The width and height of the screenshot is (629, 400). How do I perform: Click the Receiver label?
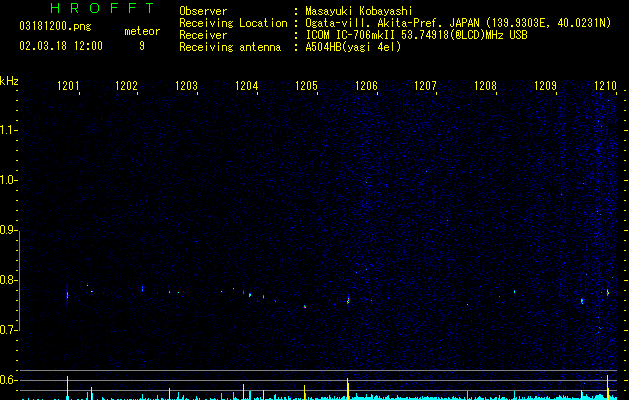(x=203, y=35)
